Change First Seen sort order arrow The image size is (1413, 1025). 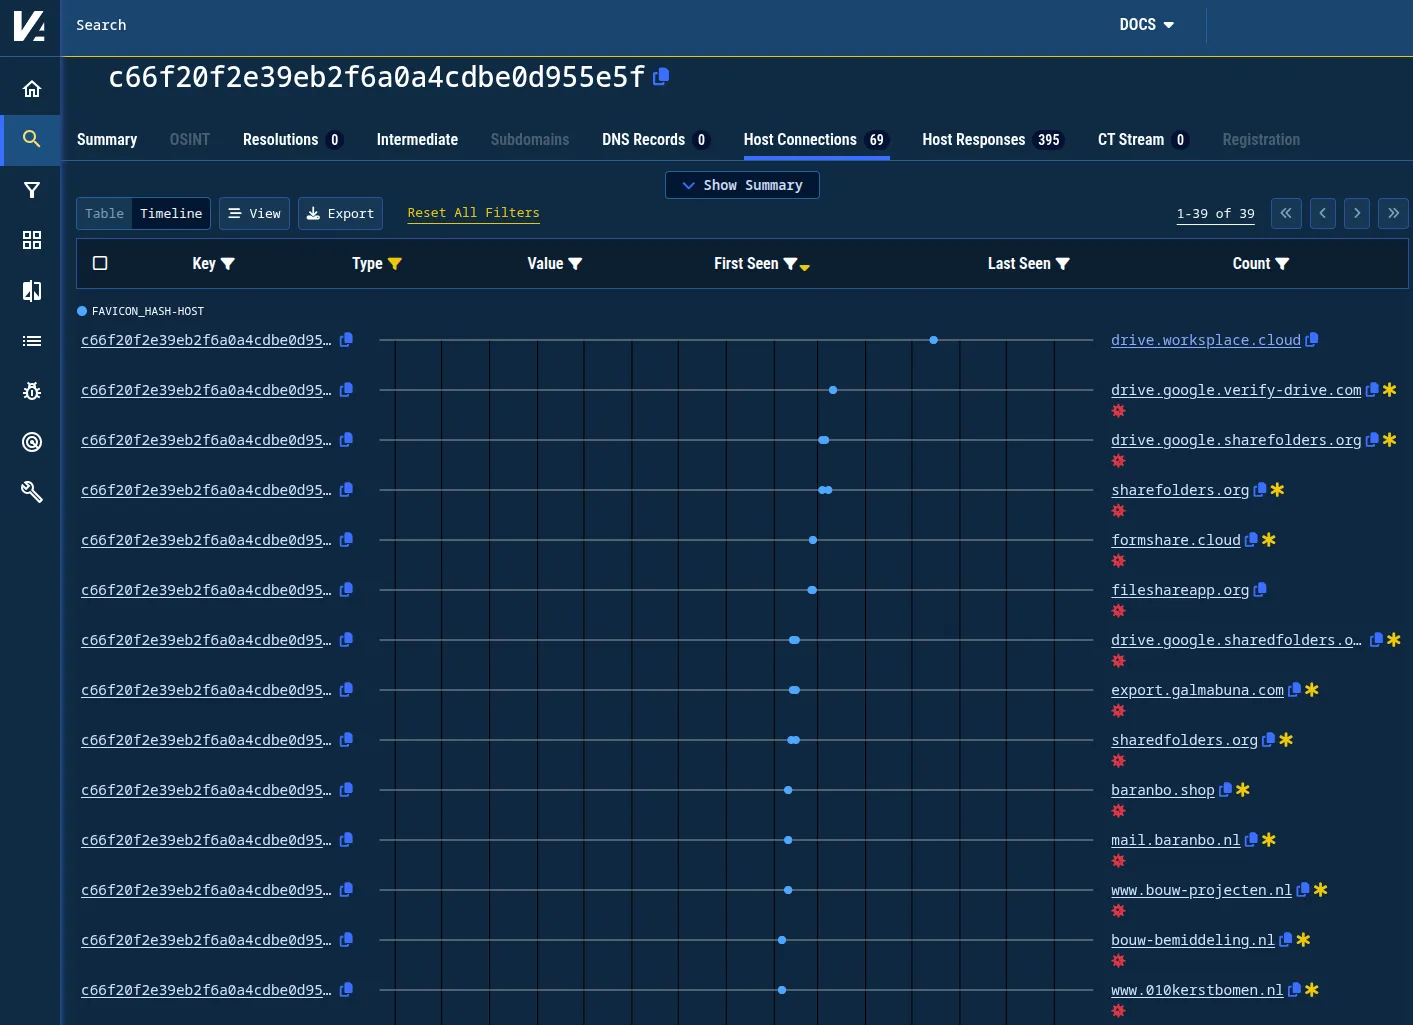click(x=805, y=267)
